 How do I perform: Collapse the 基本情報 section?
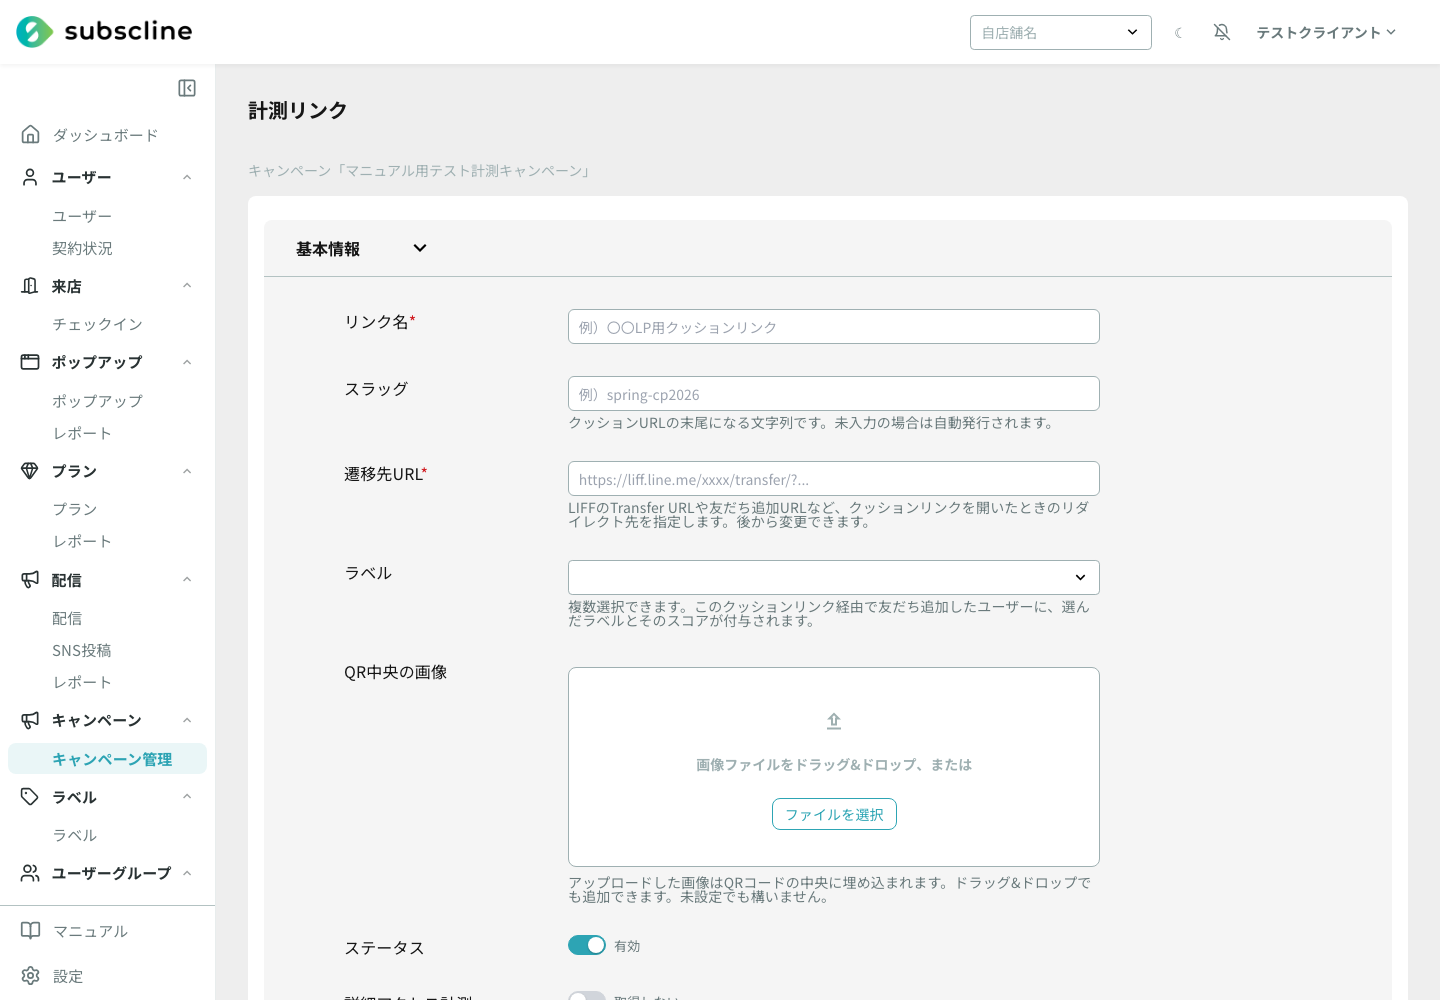coord(420,248)
